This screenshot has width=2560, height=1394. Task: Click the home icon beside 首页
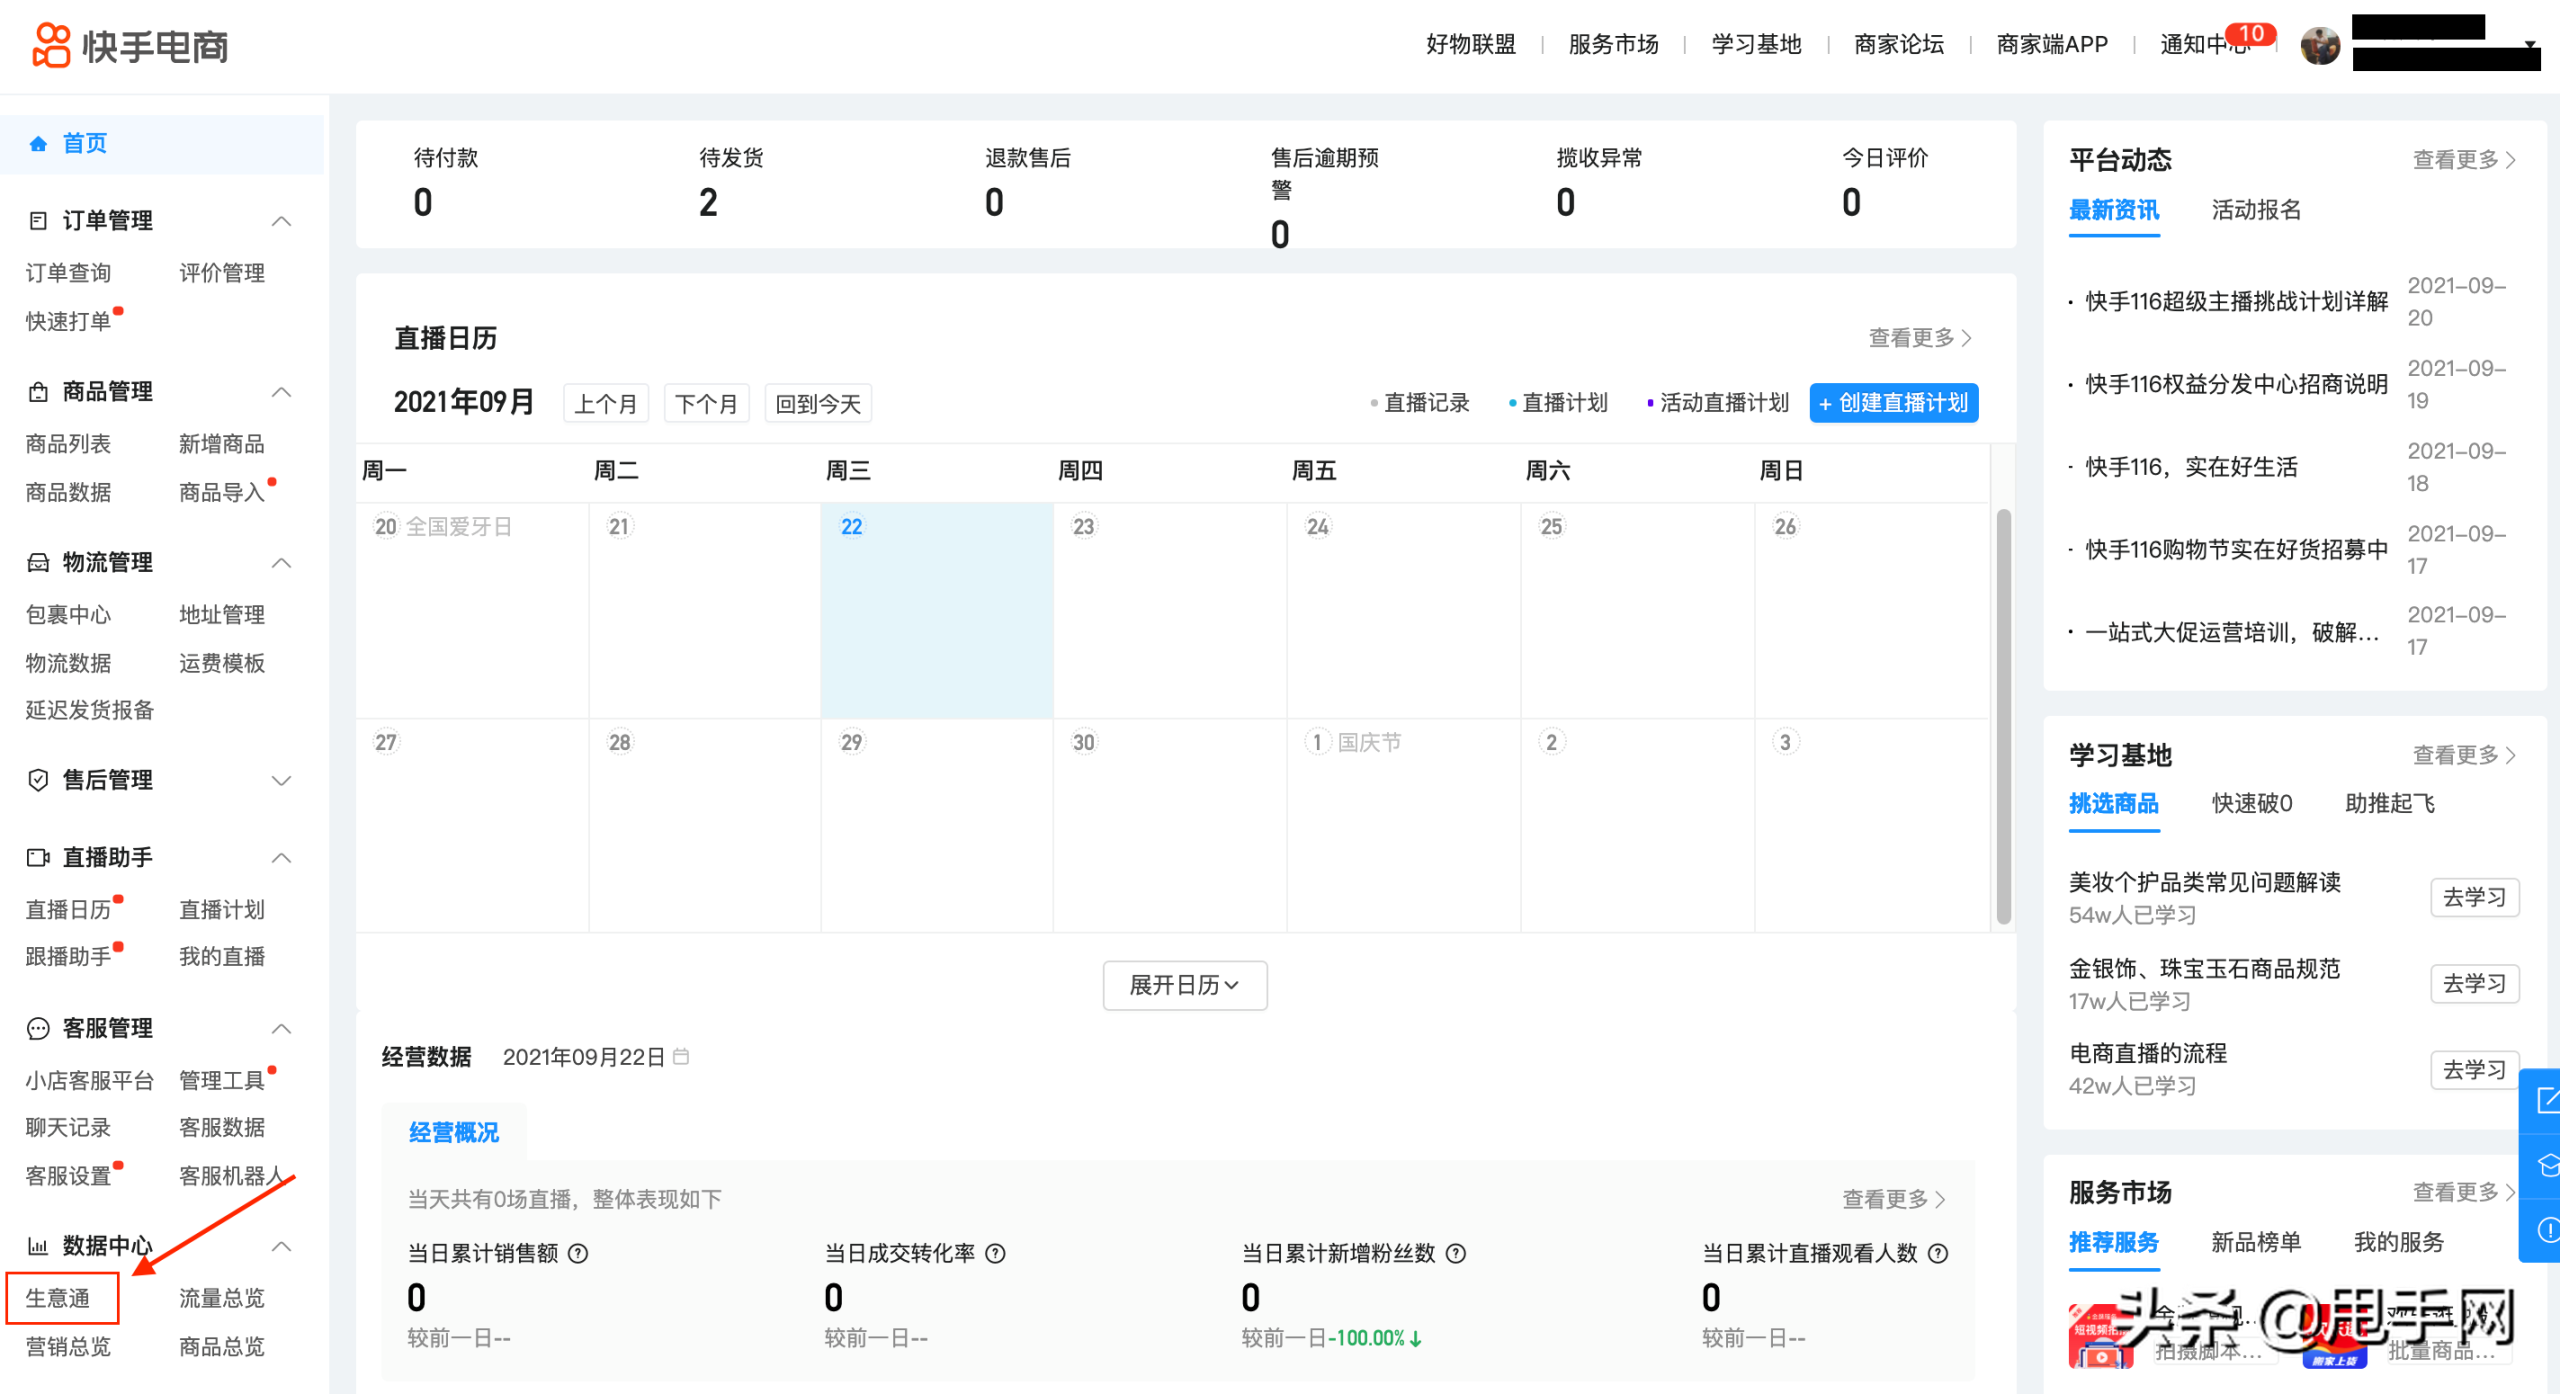coord(38,144)
